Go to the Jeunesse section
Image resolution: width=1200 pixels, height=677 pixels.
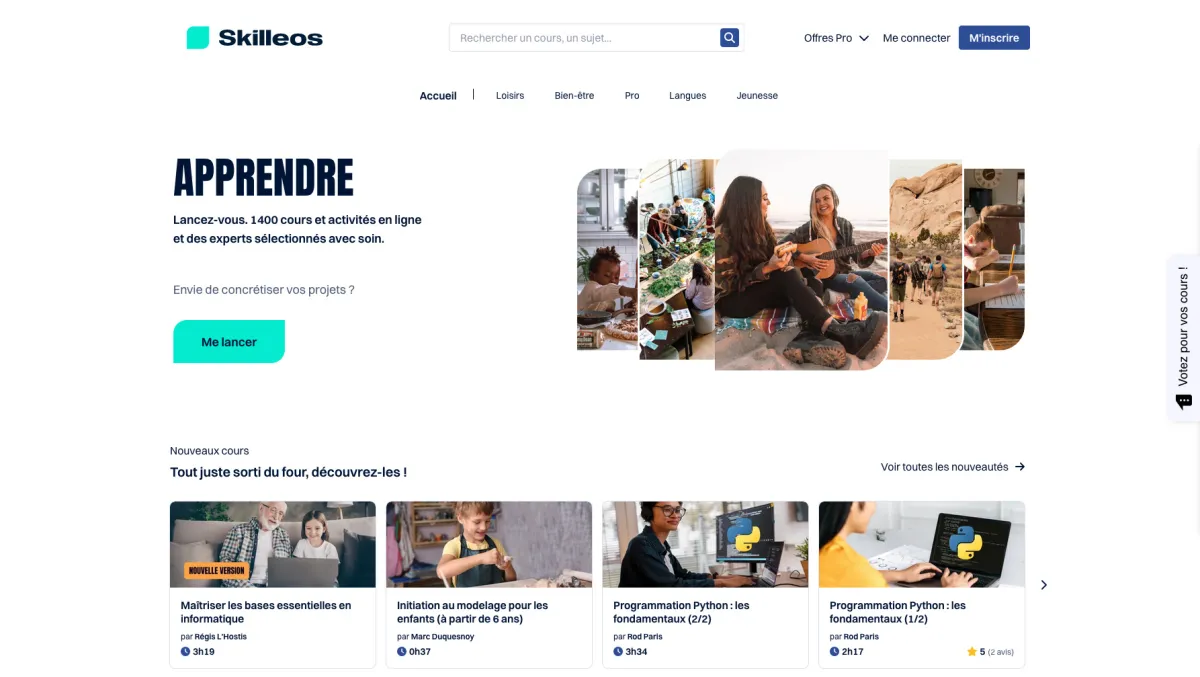click(757, 96)
